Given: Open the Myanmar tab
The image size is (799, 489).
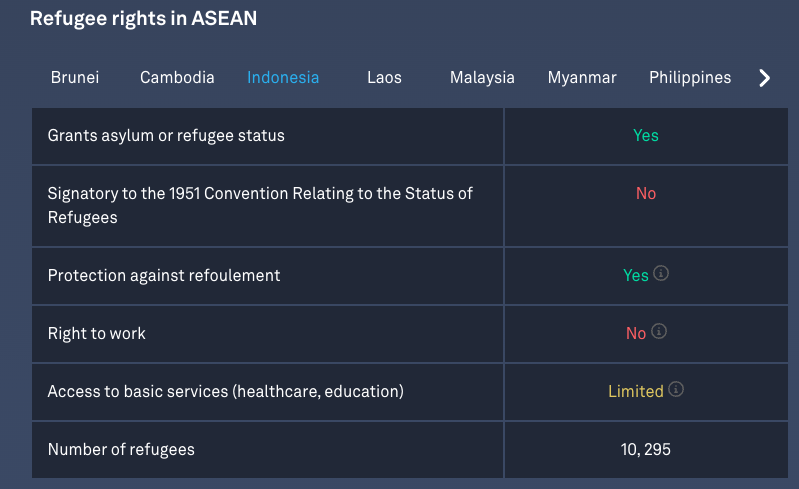Looking at the screenshot, I should [582, 77].
